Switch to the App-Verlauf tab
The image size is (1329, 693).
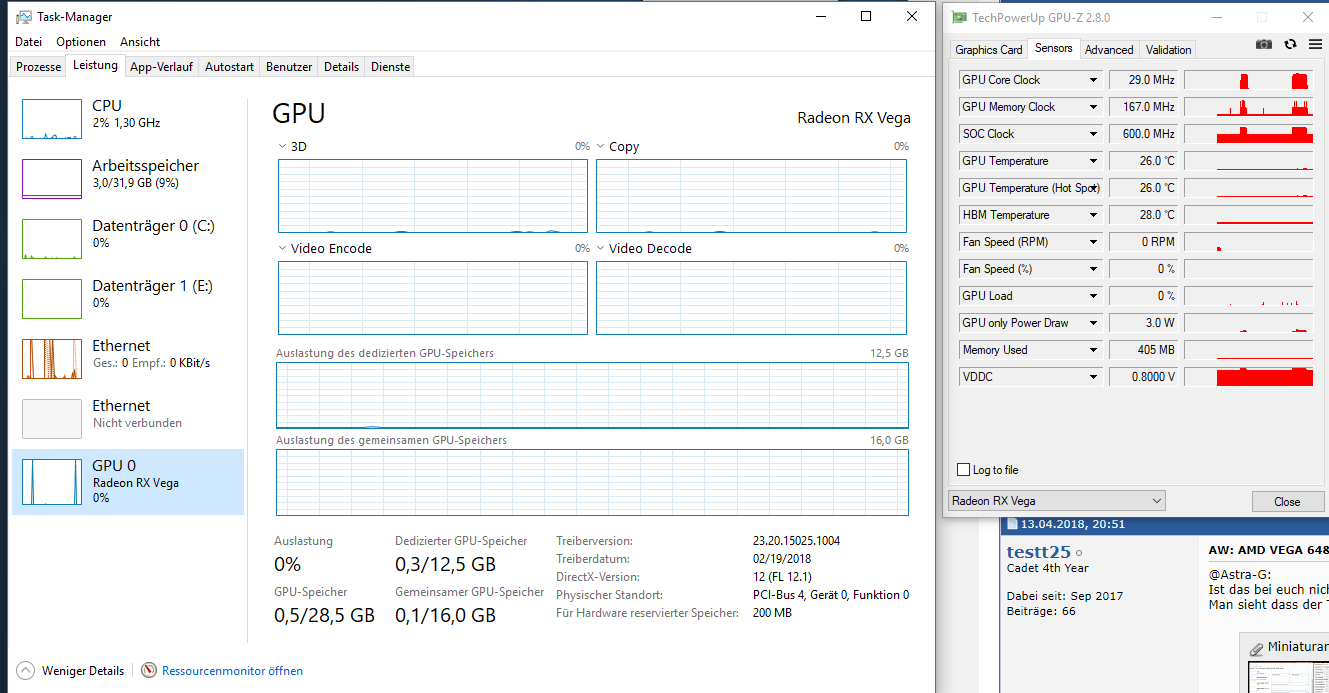(161, 67)
